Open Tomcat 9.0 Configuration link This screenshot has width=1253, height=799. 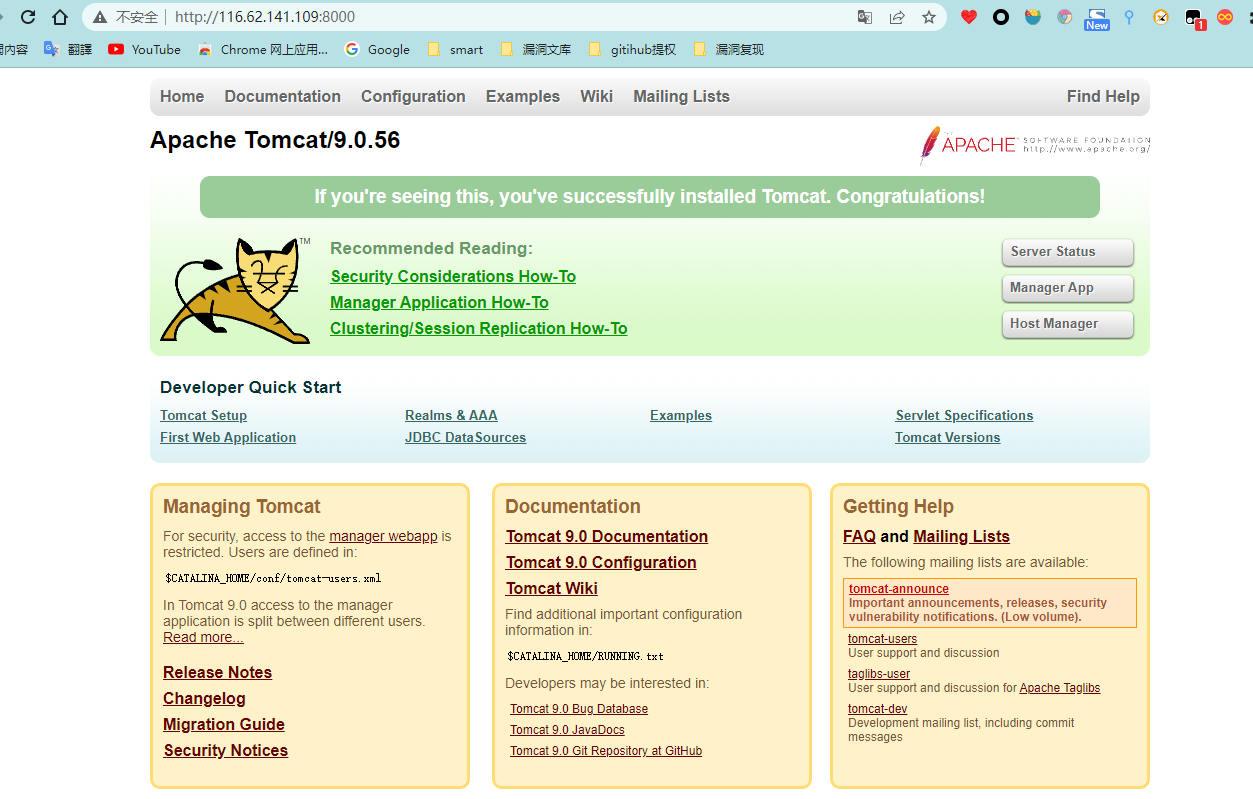click(x=601, y=562)
